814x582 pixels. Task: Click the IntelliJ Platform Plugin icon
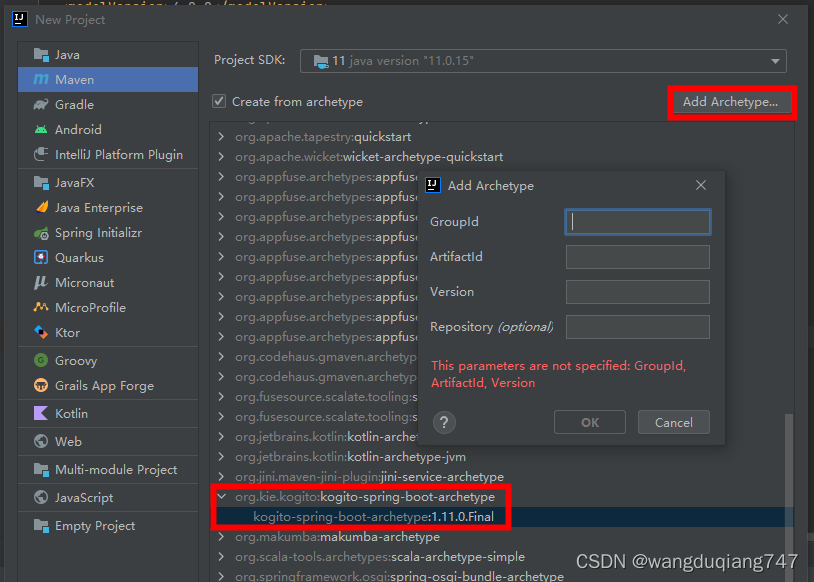coord(41,154)
